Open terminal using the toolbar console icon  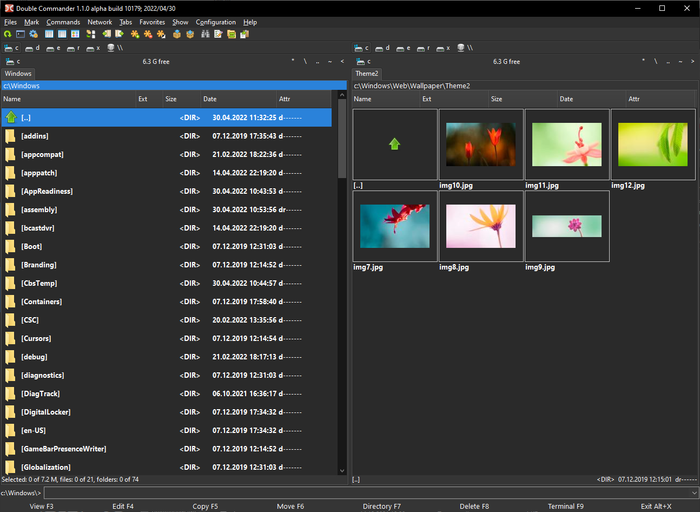click(20, 34)
